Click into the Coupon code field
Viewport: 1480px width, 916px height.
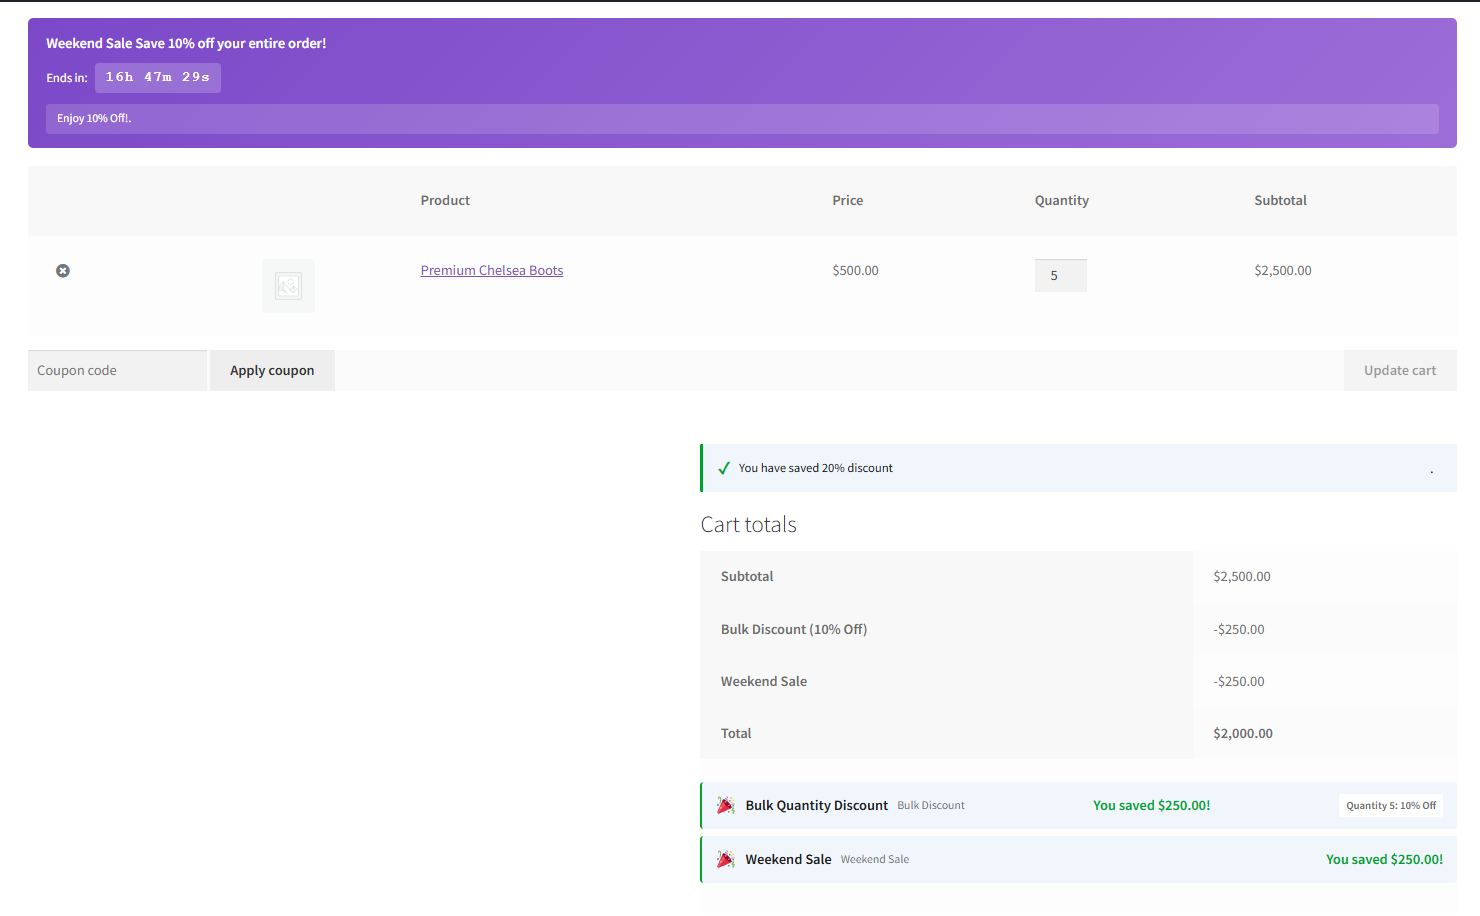117,370
